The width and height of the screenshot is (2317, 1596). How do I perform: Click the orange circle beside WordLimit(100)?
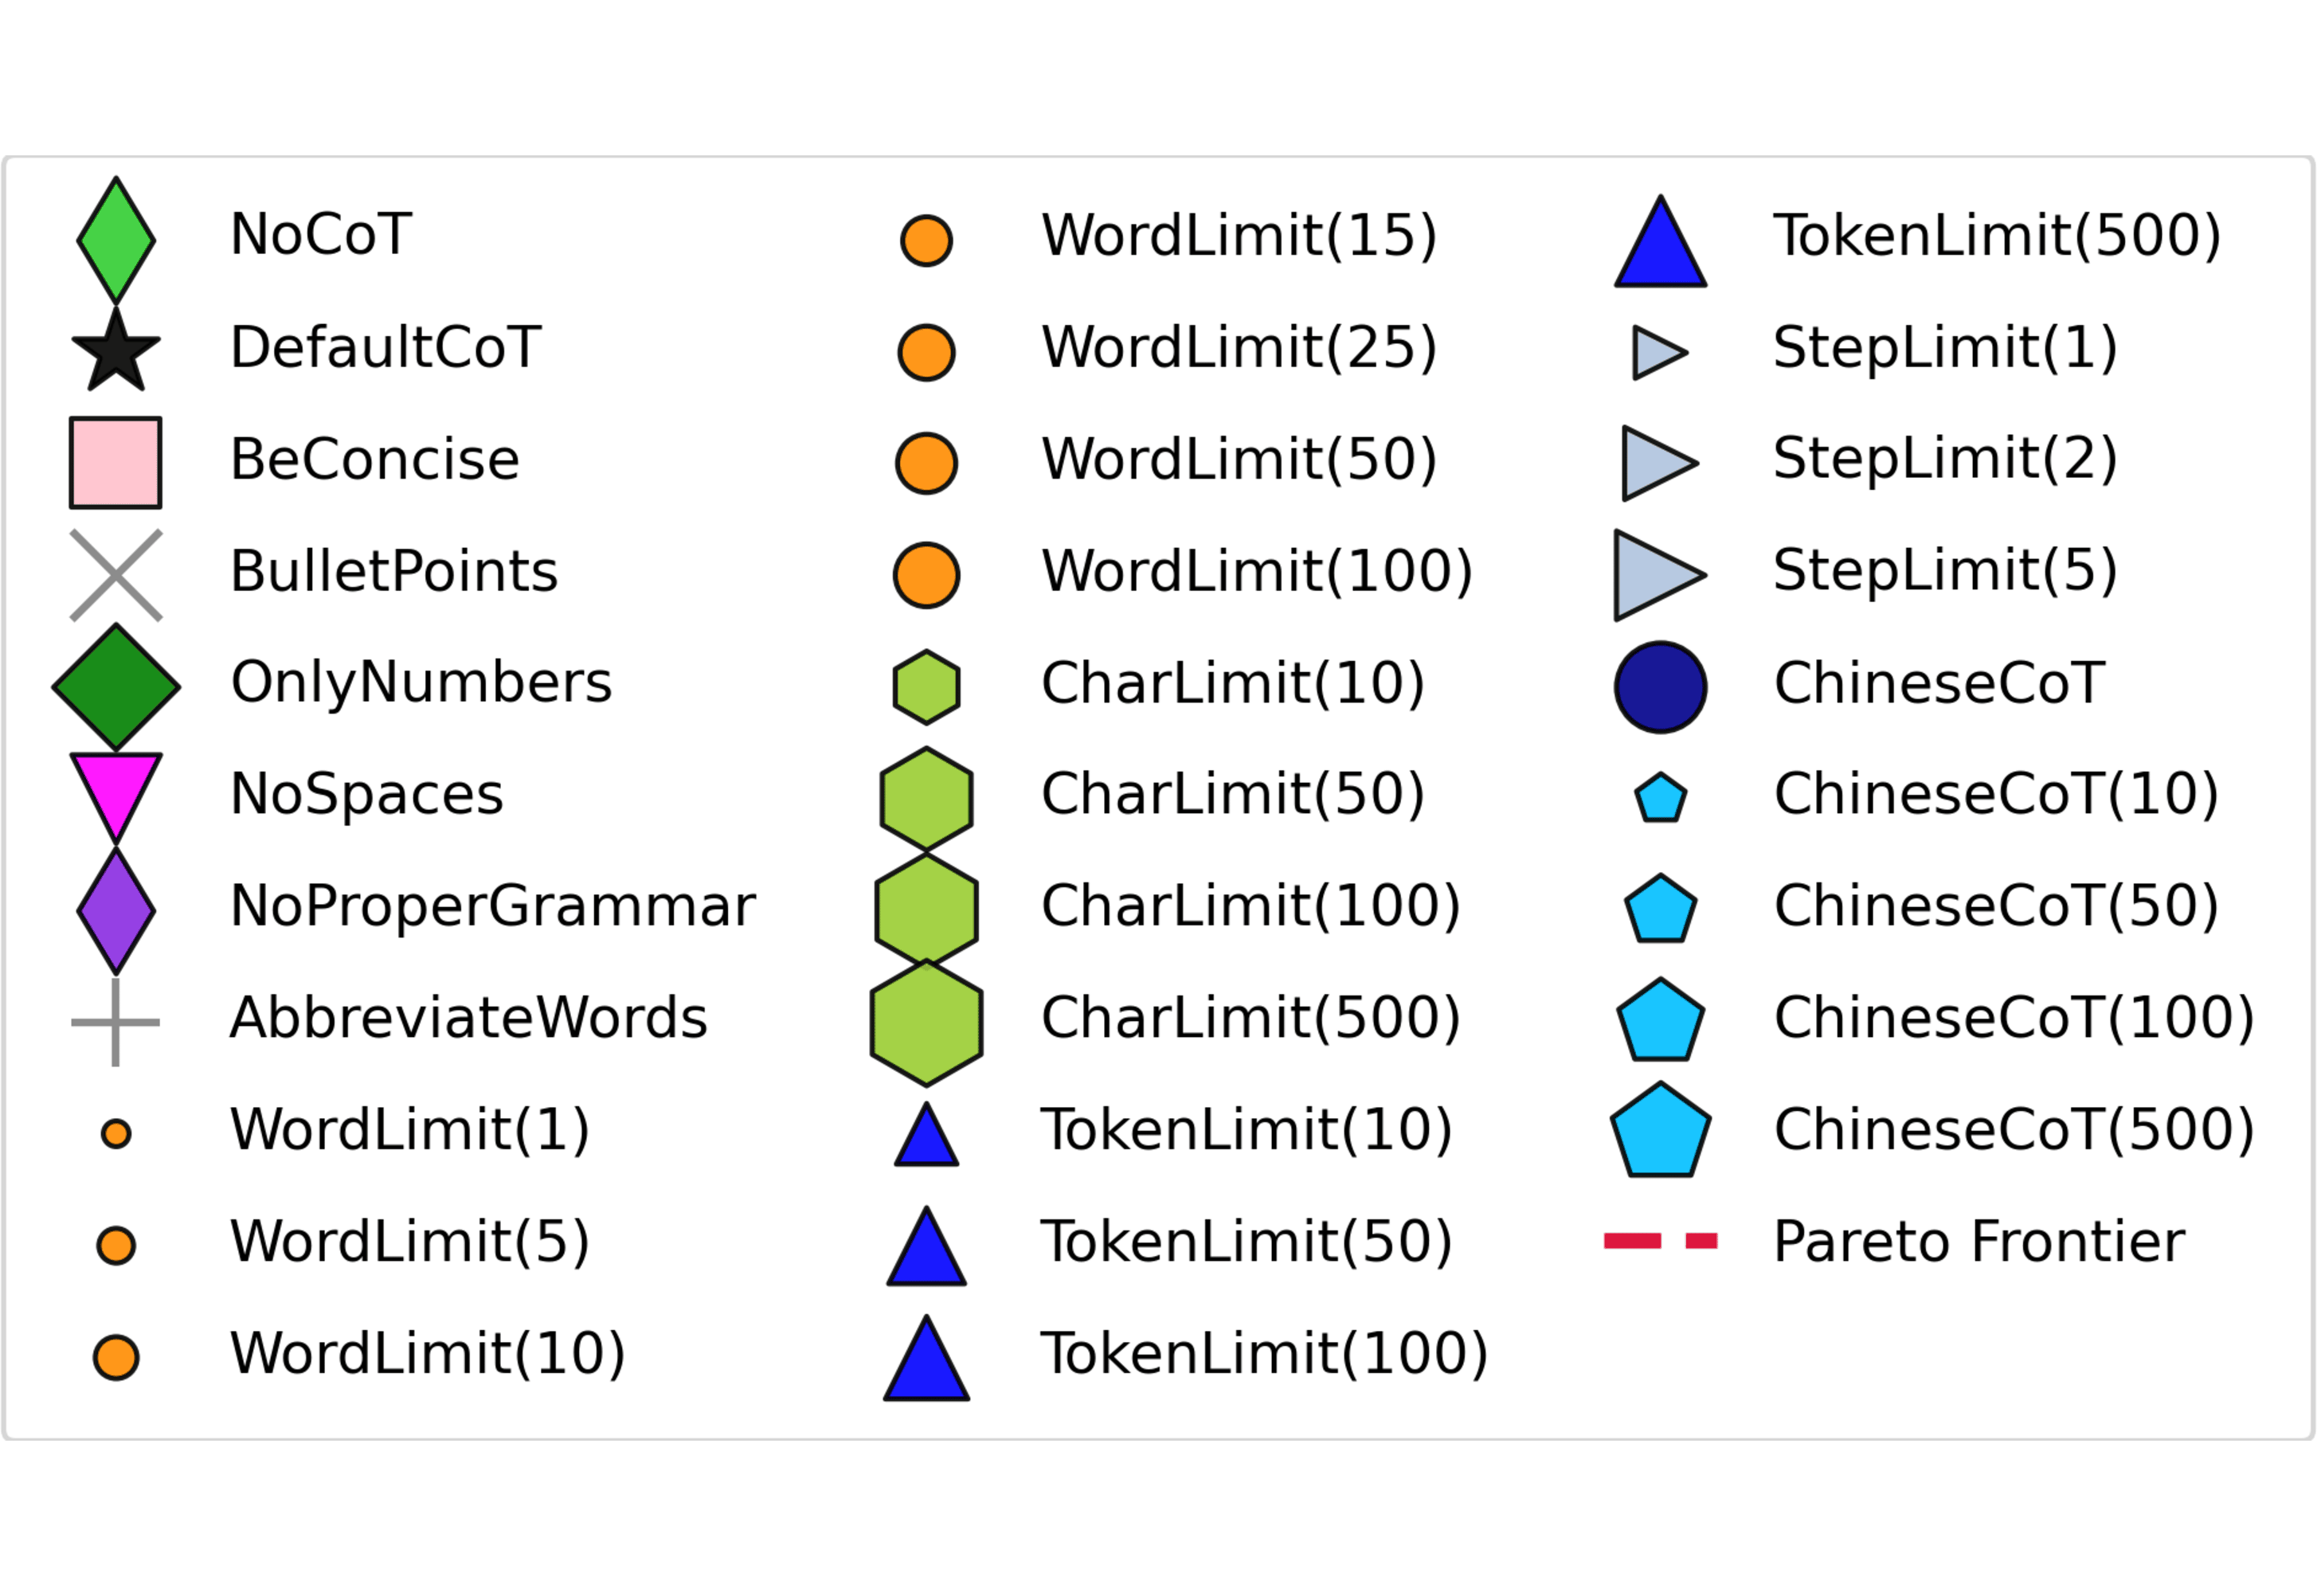[926, 575]
